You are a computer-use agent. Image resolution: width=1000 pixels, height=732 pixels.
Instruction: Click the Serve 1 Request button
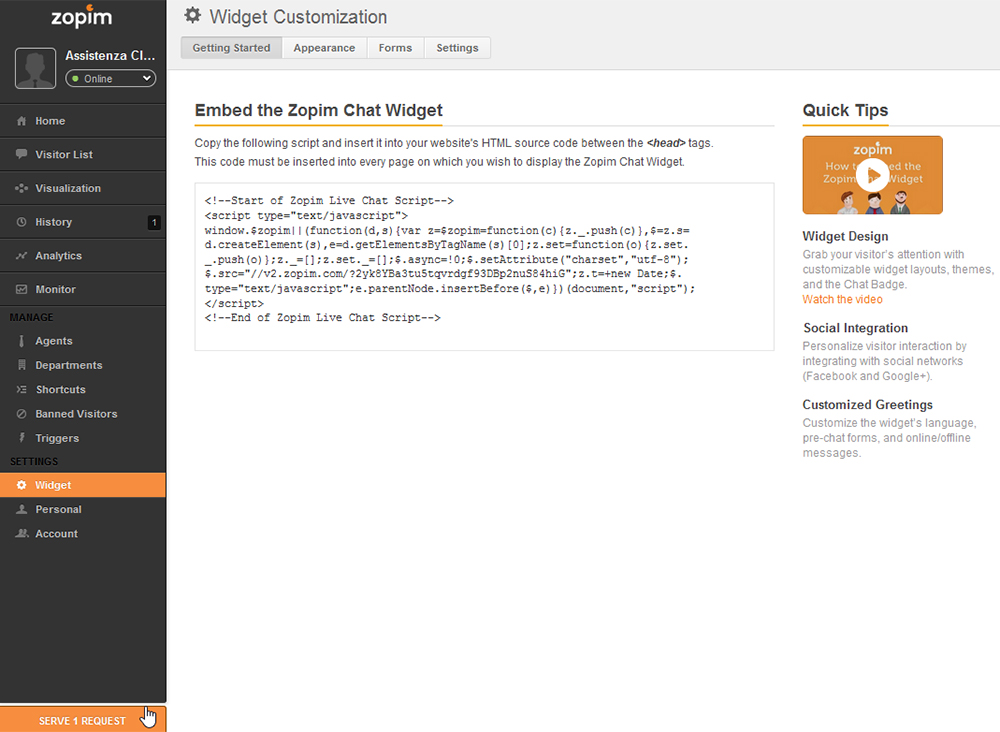click(x=83, y=720)
